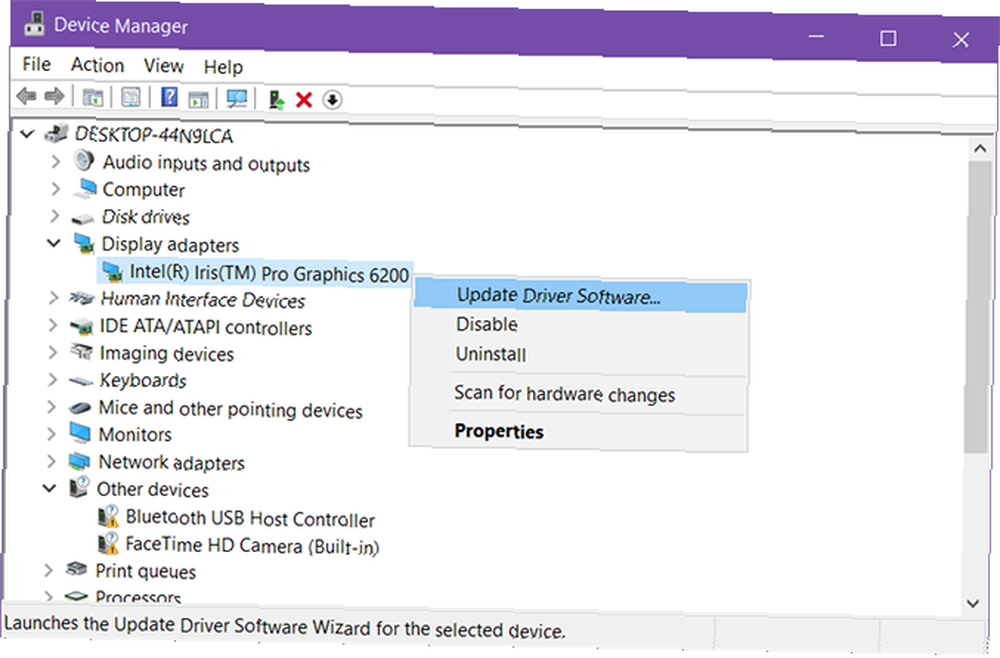1000x658 pixels.
Task: Click the FaceTime HD Camera warning icon
Action: 107,543
